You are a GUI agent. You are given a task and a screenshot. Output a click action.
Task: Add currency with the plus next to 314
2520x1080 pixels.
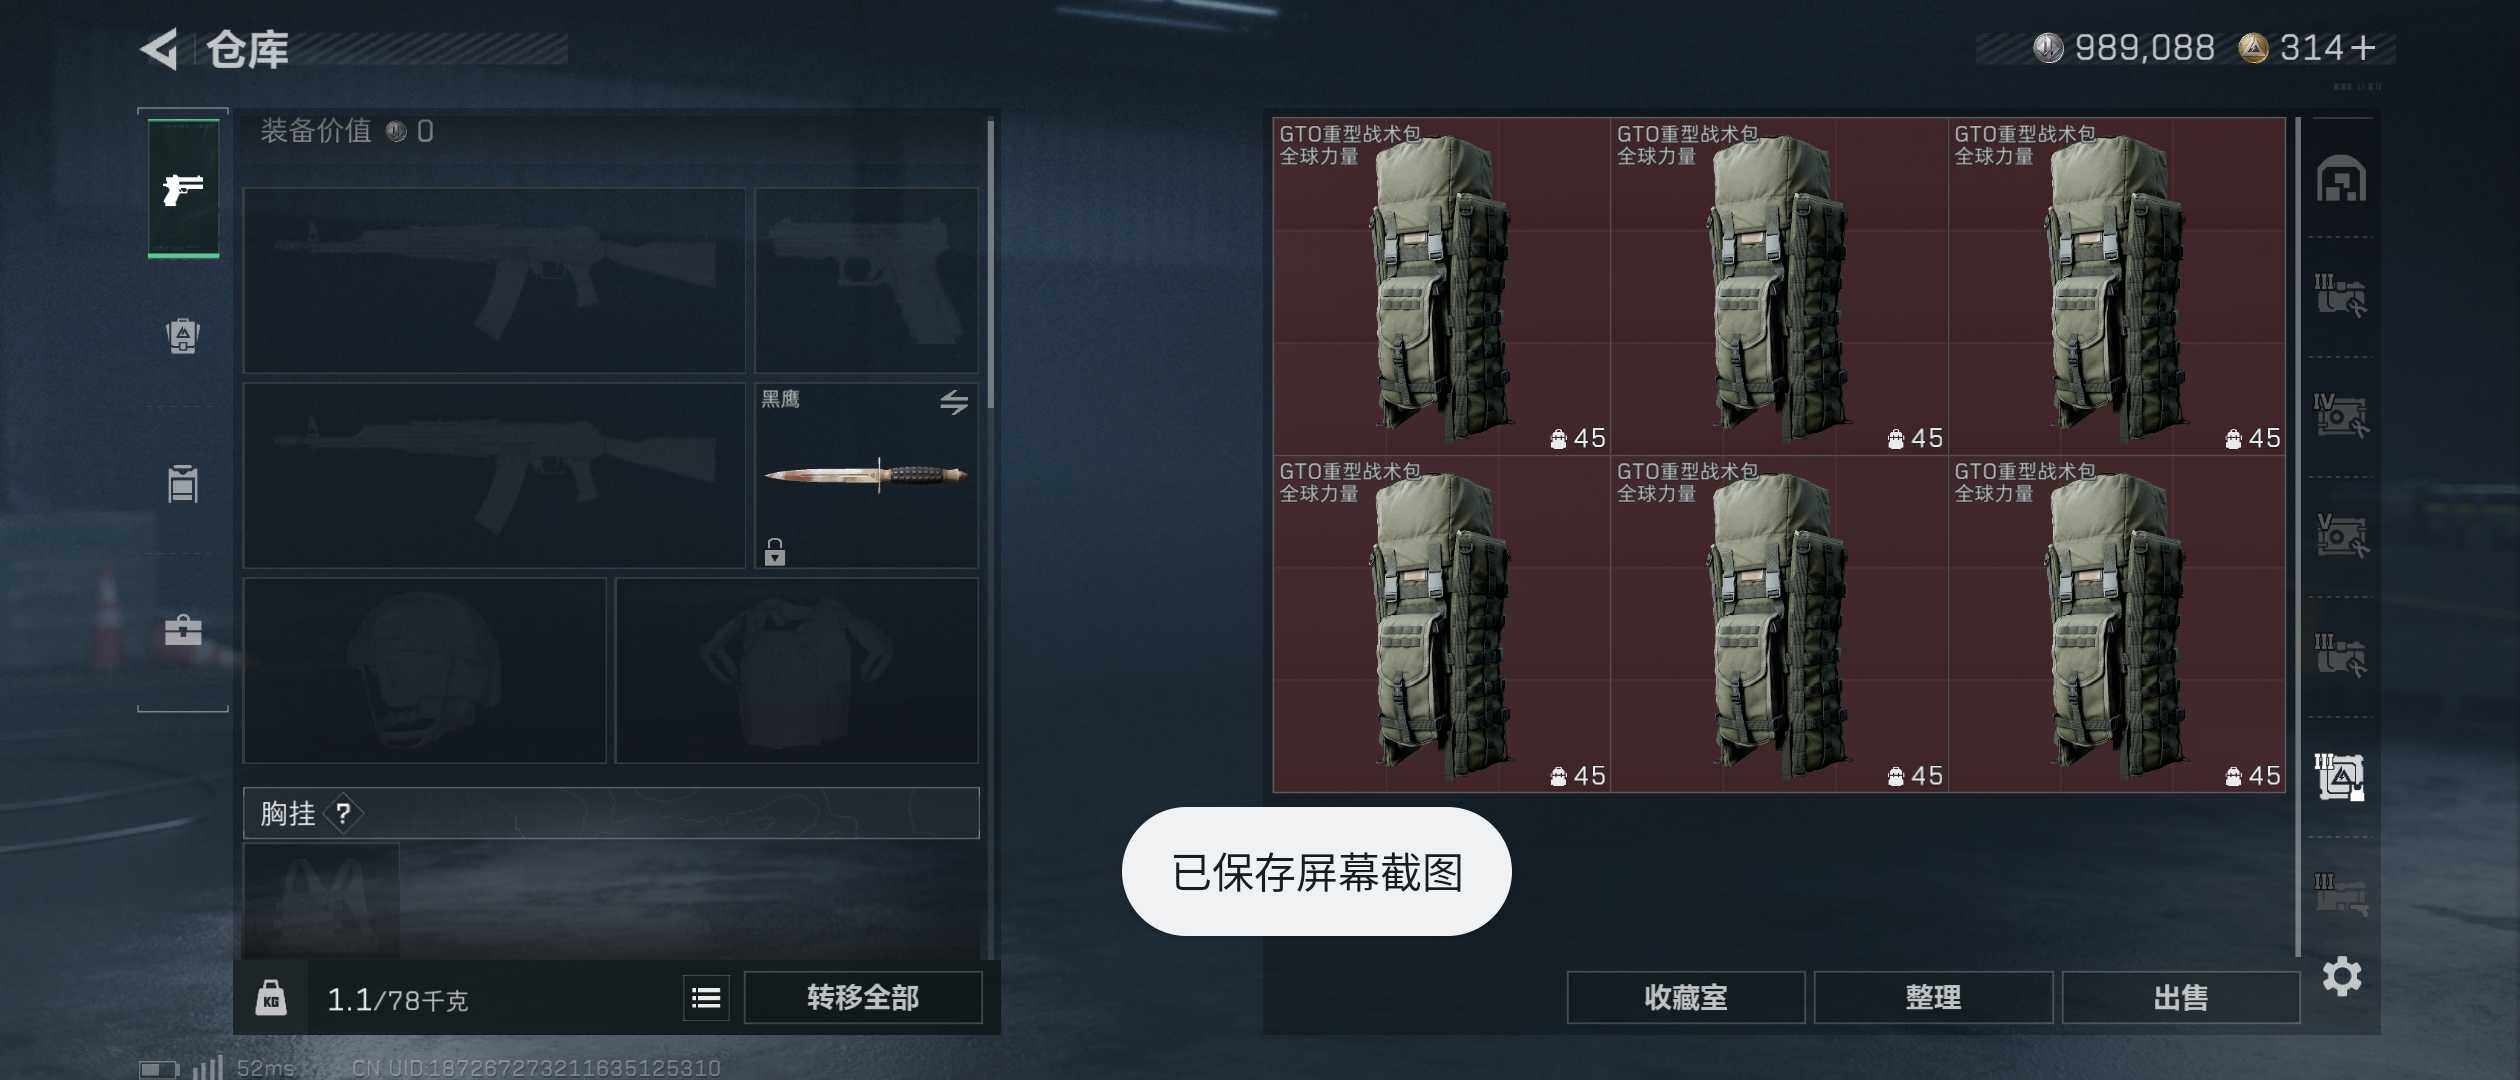pos(2364,48)
